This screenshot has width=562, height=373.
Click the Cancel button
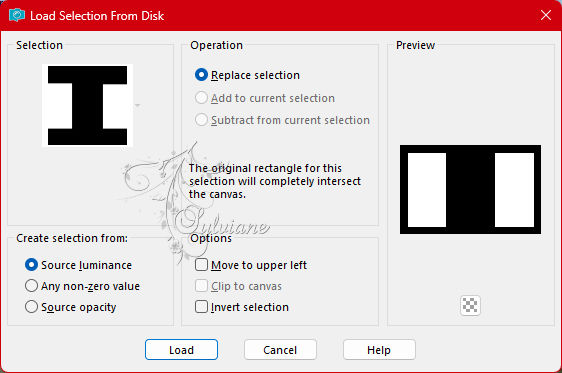click(280, 349)
